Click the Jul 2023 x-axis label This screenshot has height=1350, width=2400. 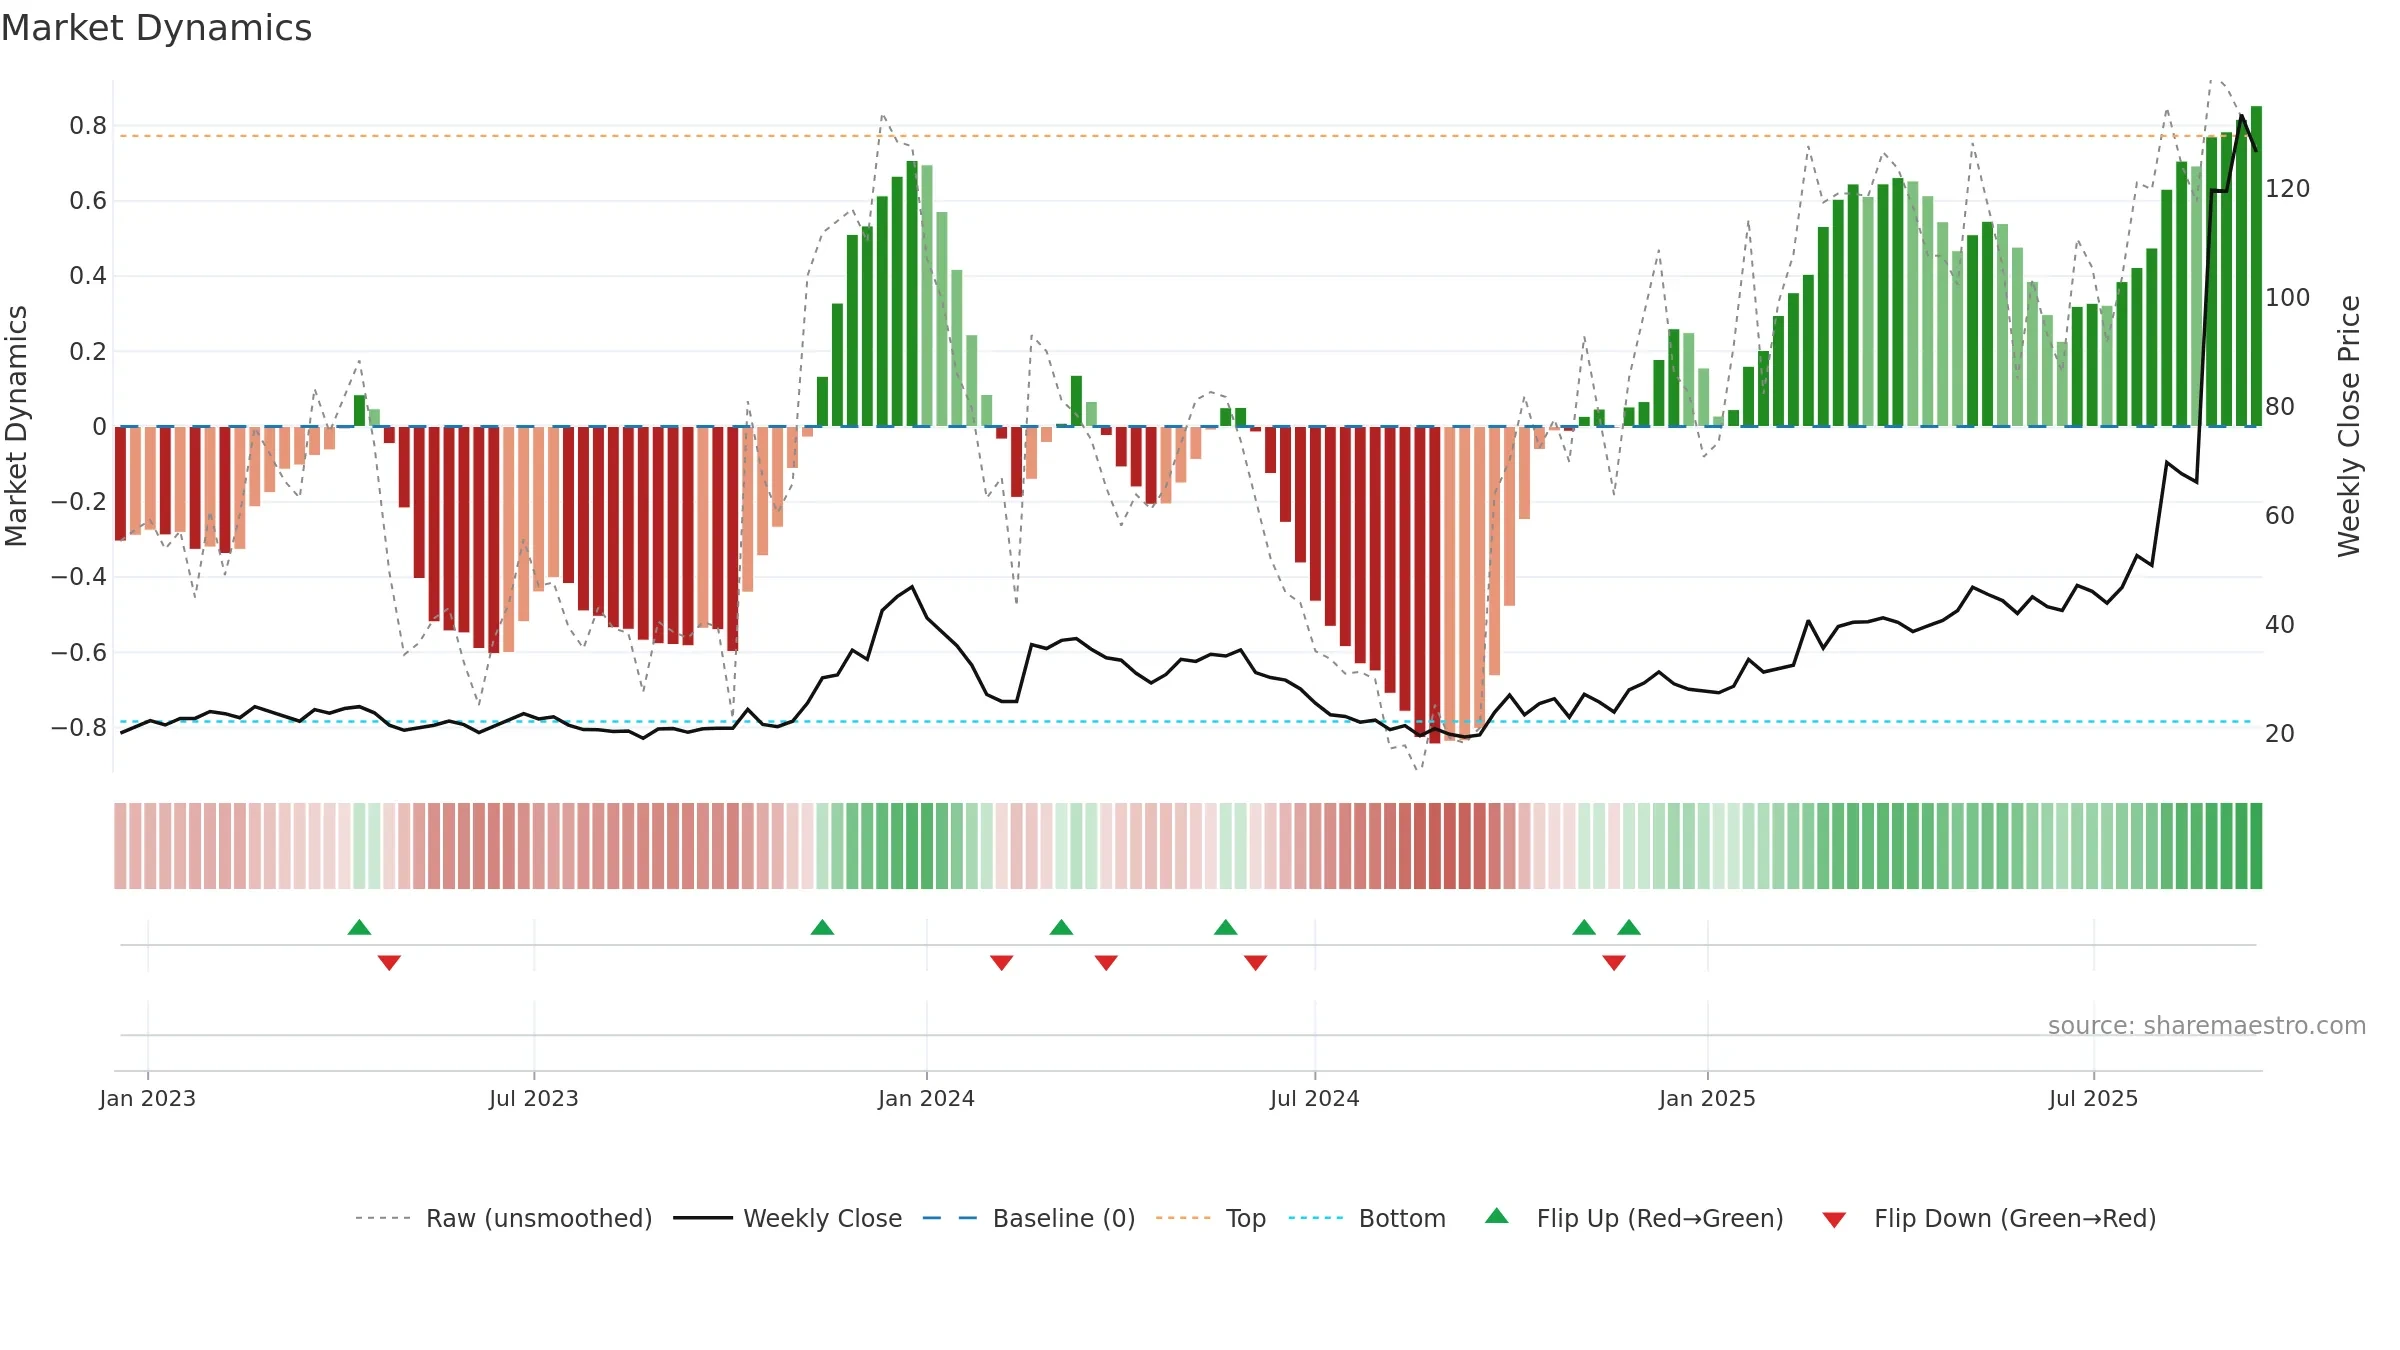534,1098
